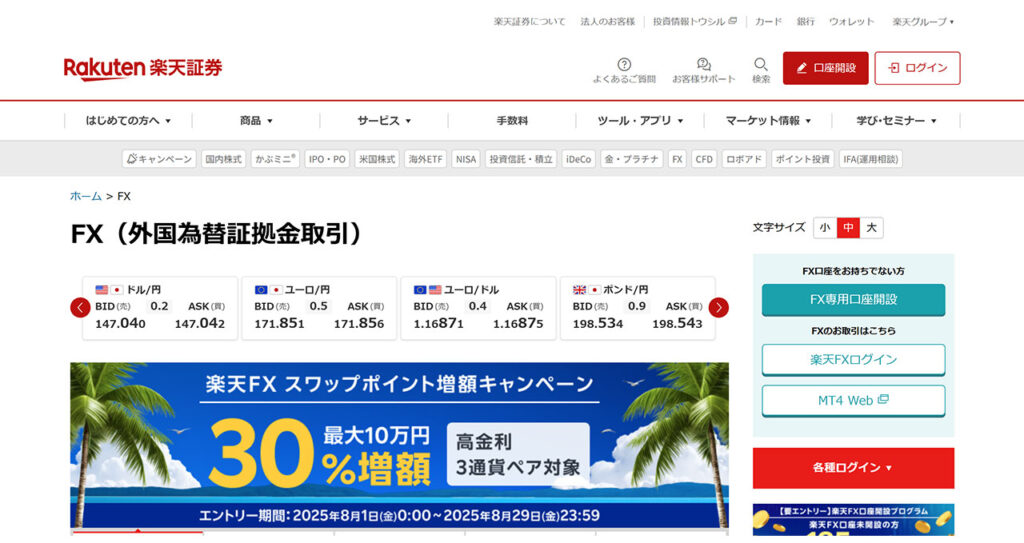Open the FX quick link chip

point(677,159)
